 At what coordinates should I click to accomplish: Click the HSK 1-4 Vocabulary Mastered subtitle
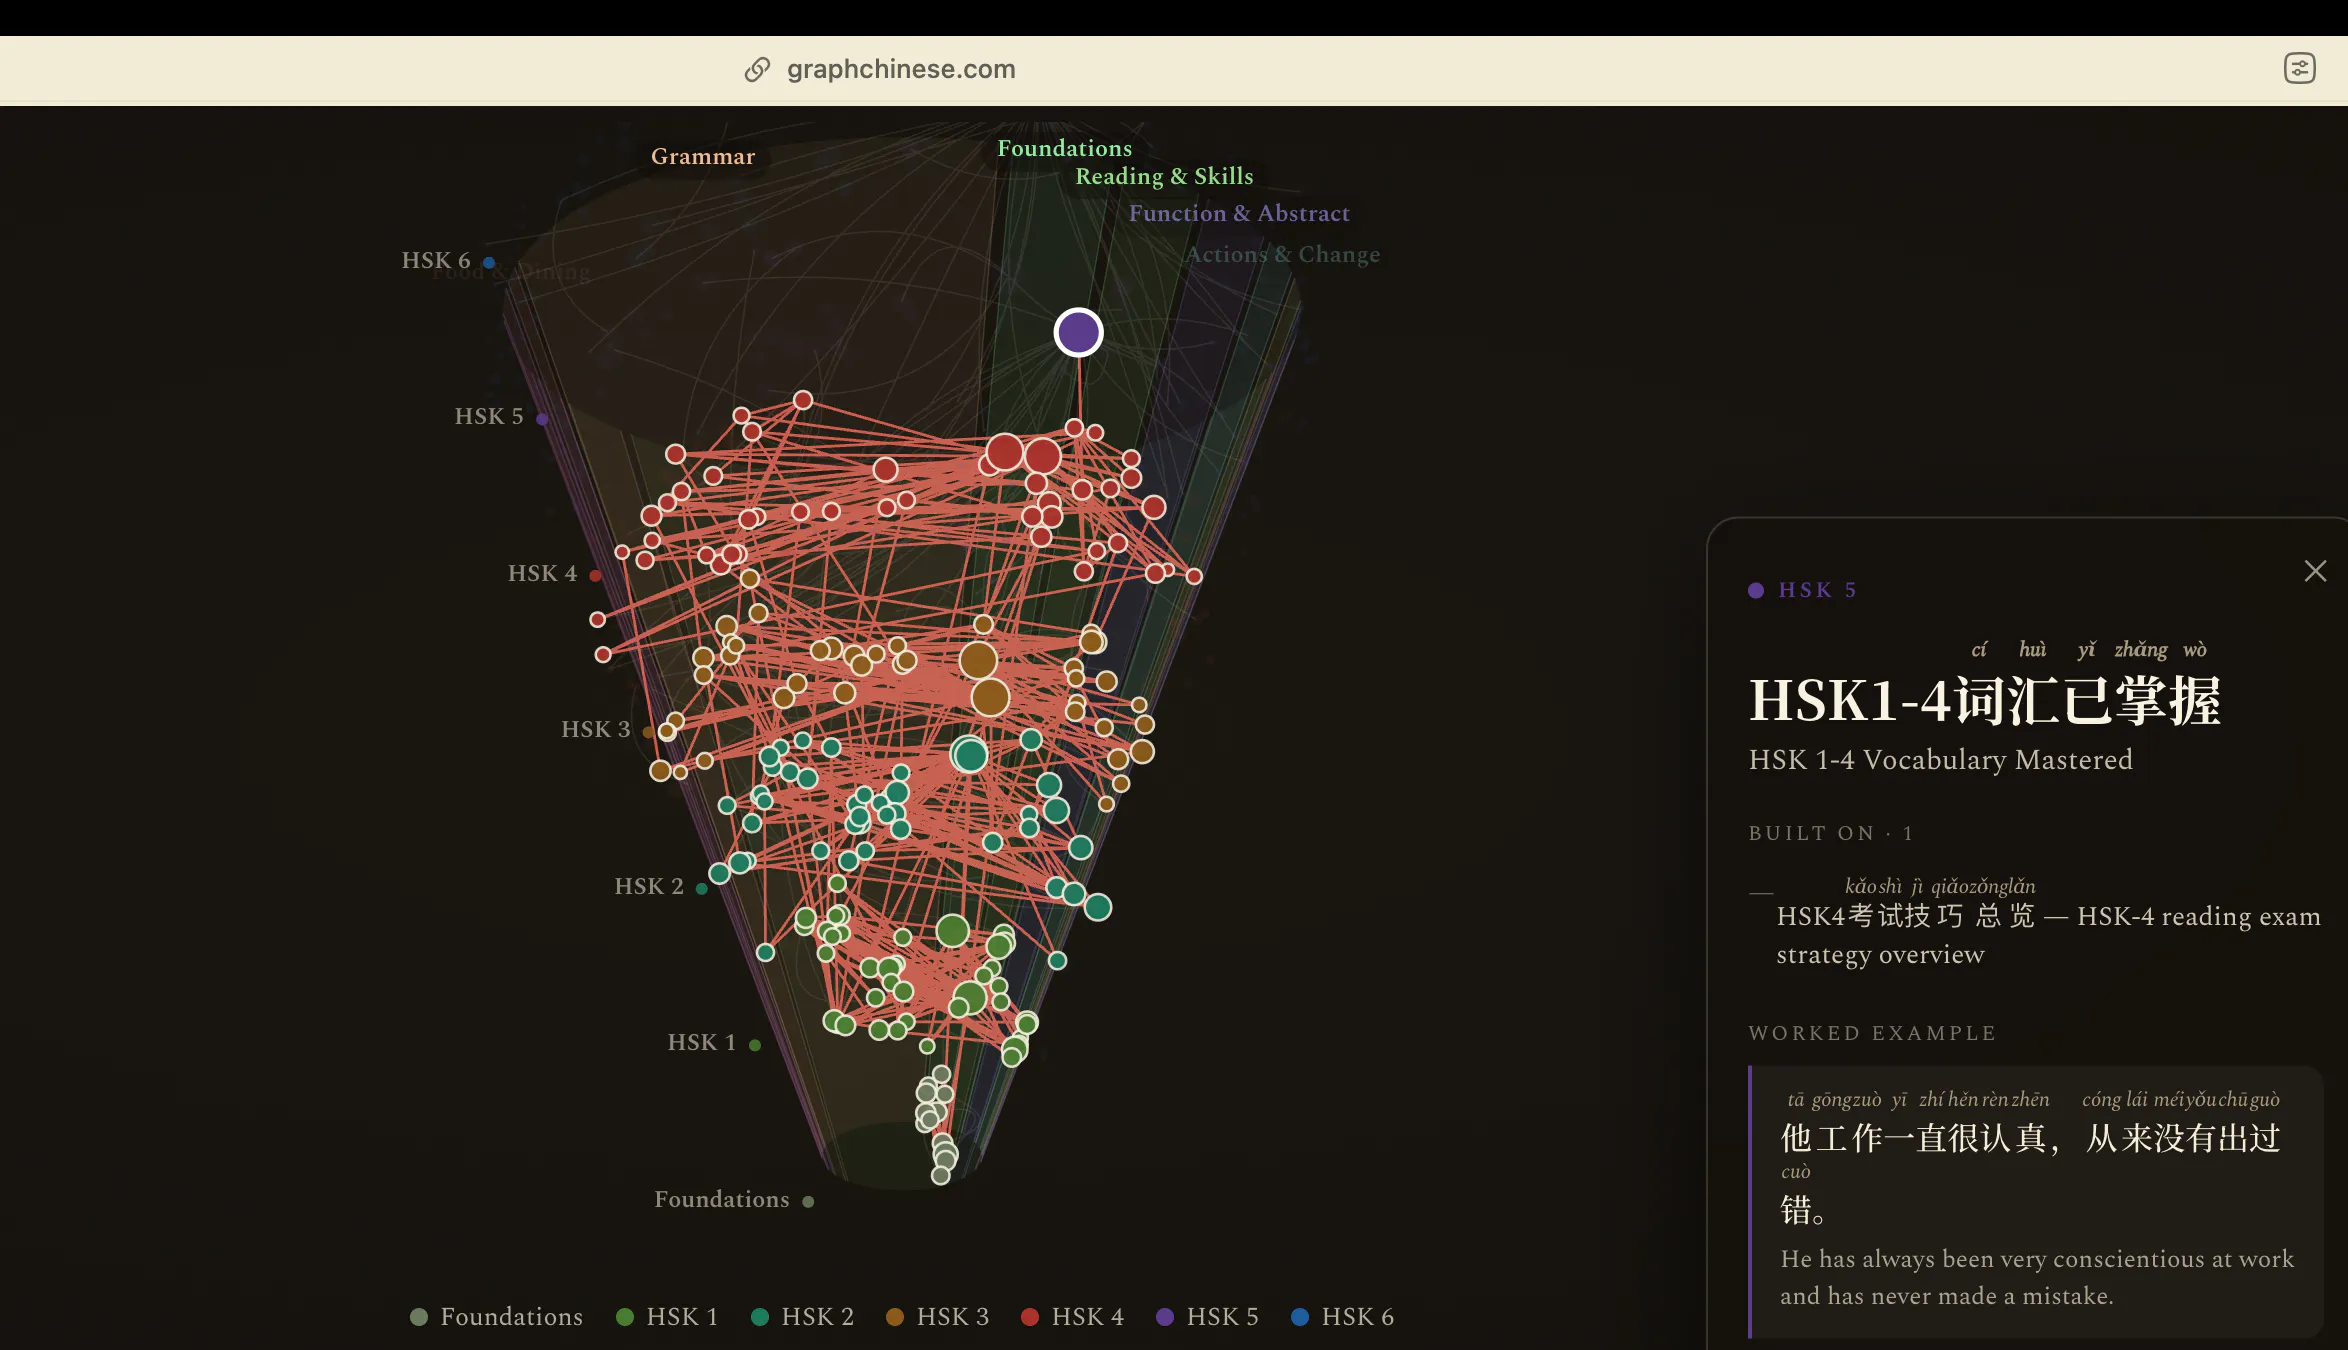tap(1940, 760)
